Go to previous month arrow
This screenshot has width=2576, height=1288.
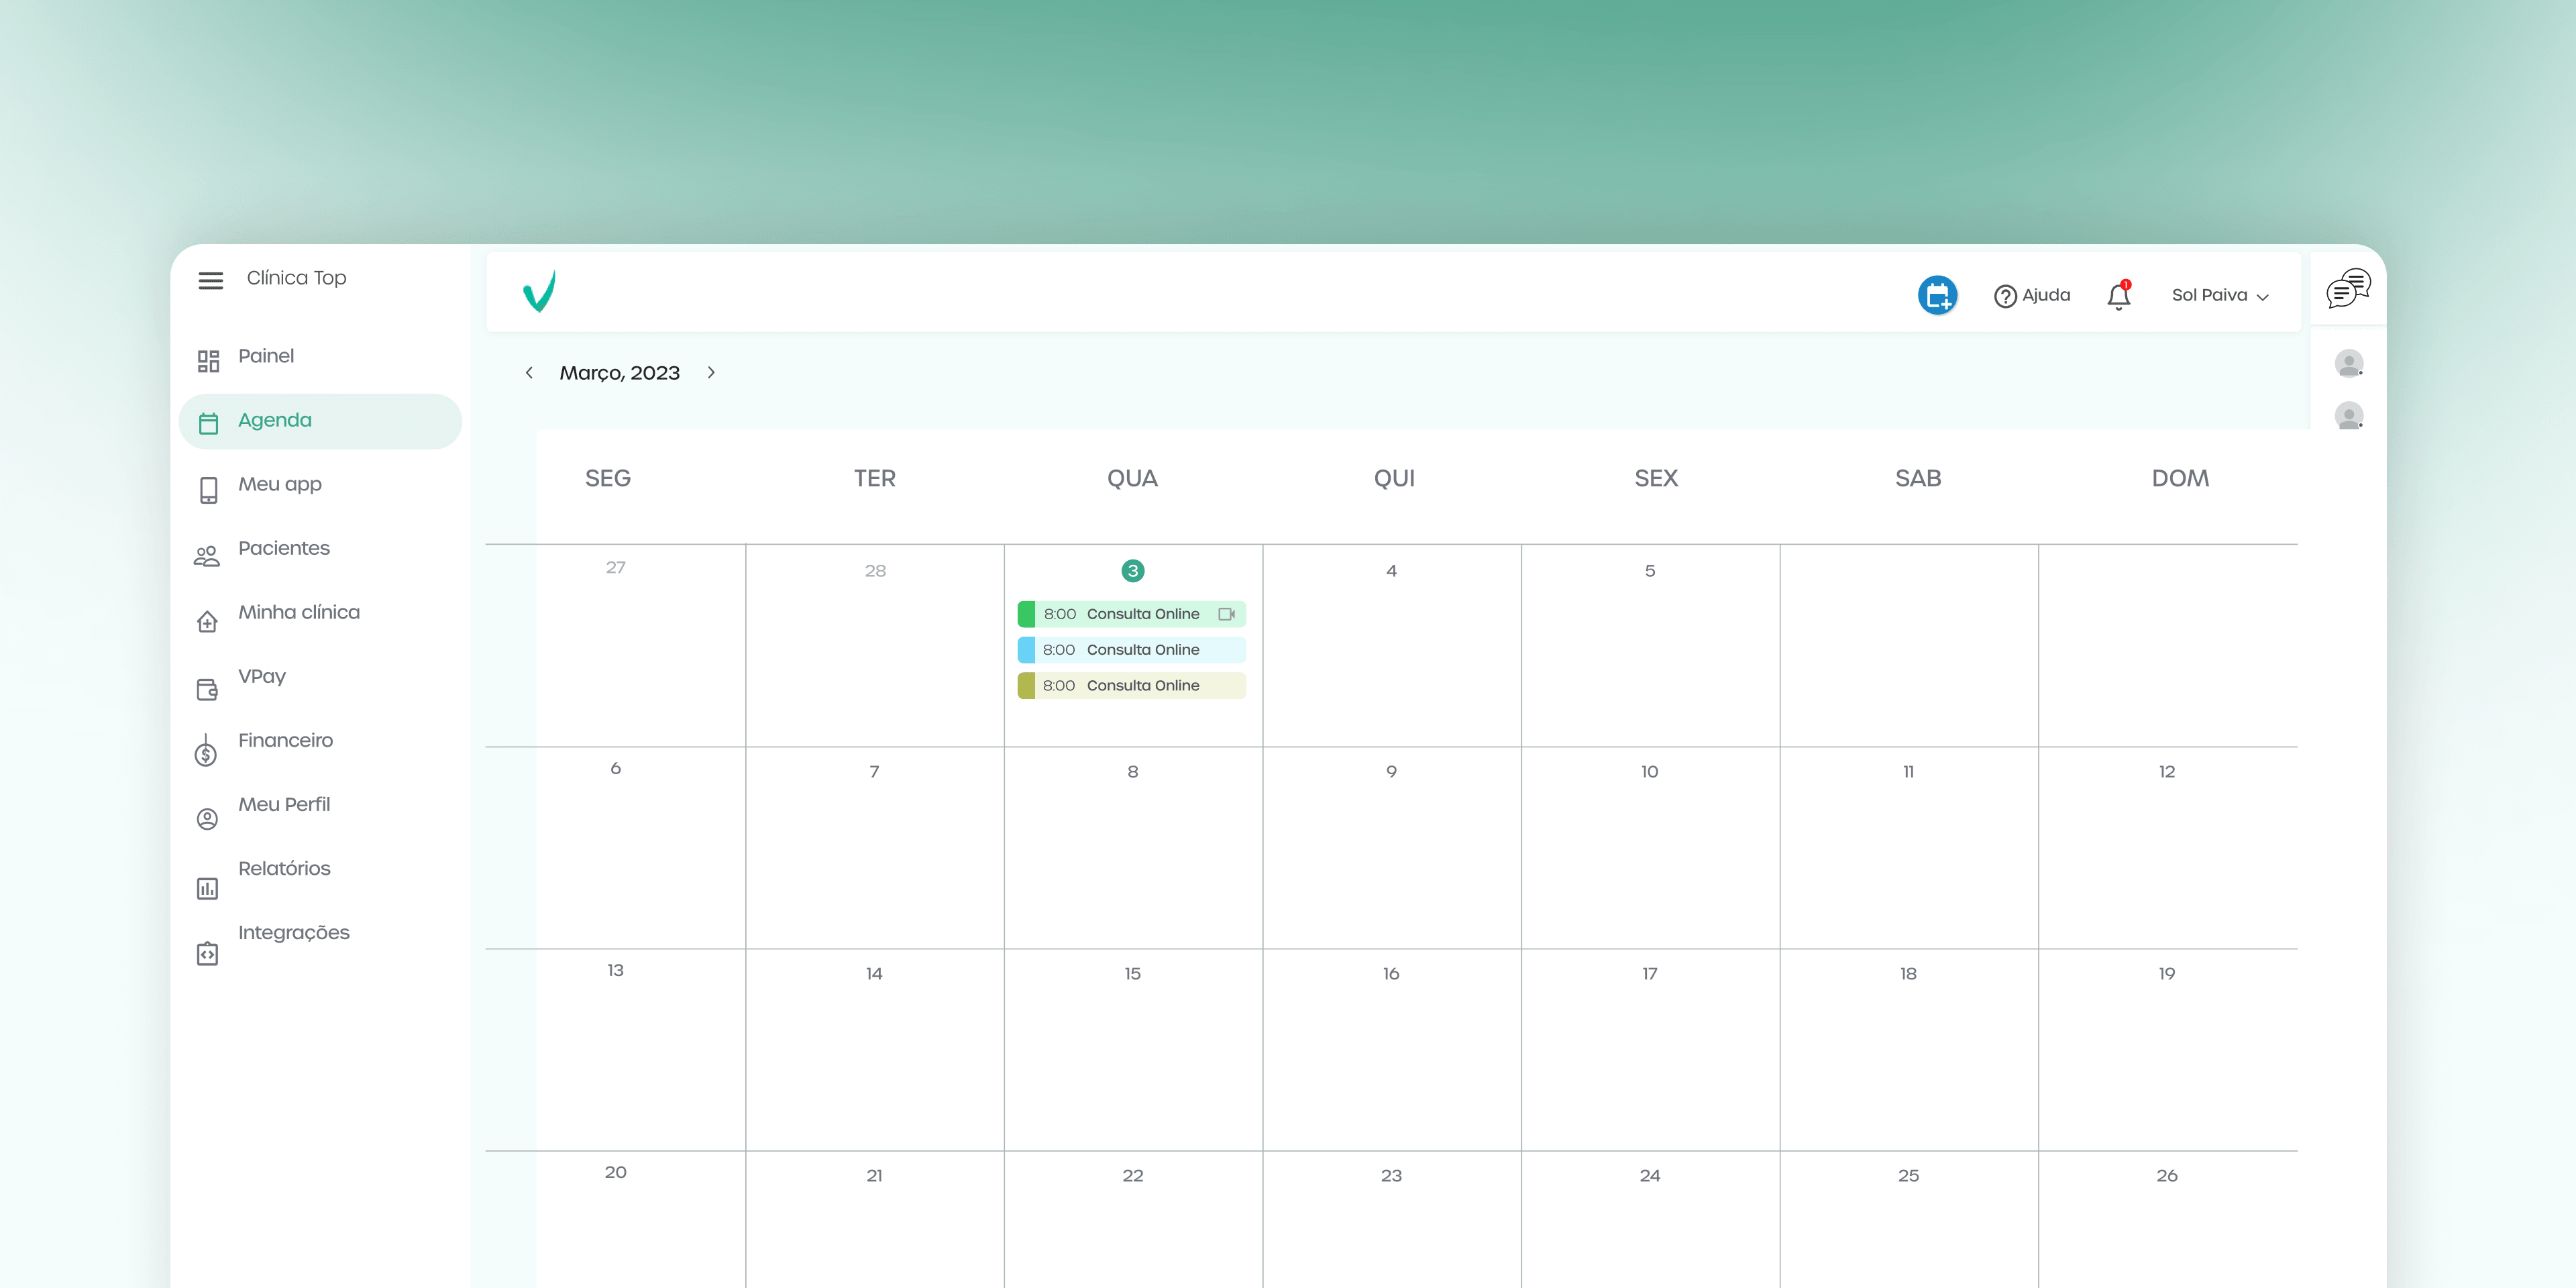click(x=529, y=372)
